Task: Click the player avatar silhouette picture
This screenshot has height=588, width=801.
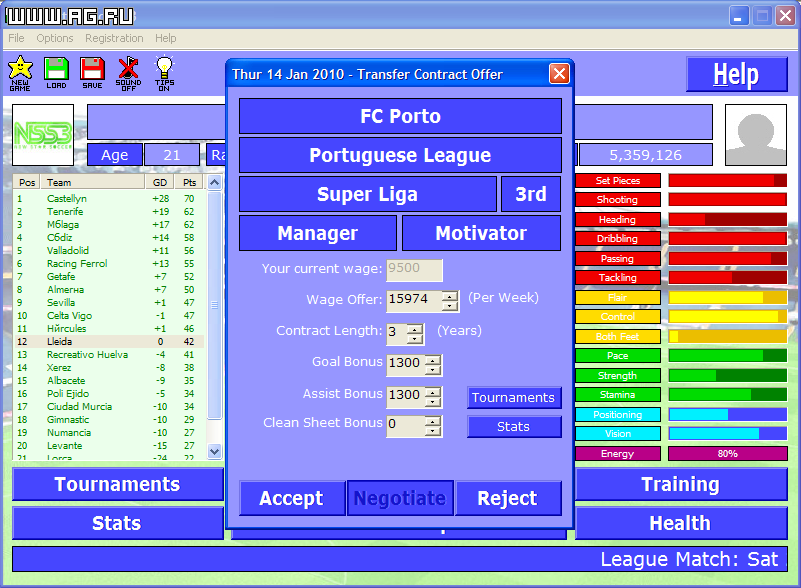Action: [755, 135]
